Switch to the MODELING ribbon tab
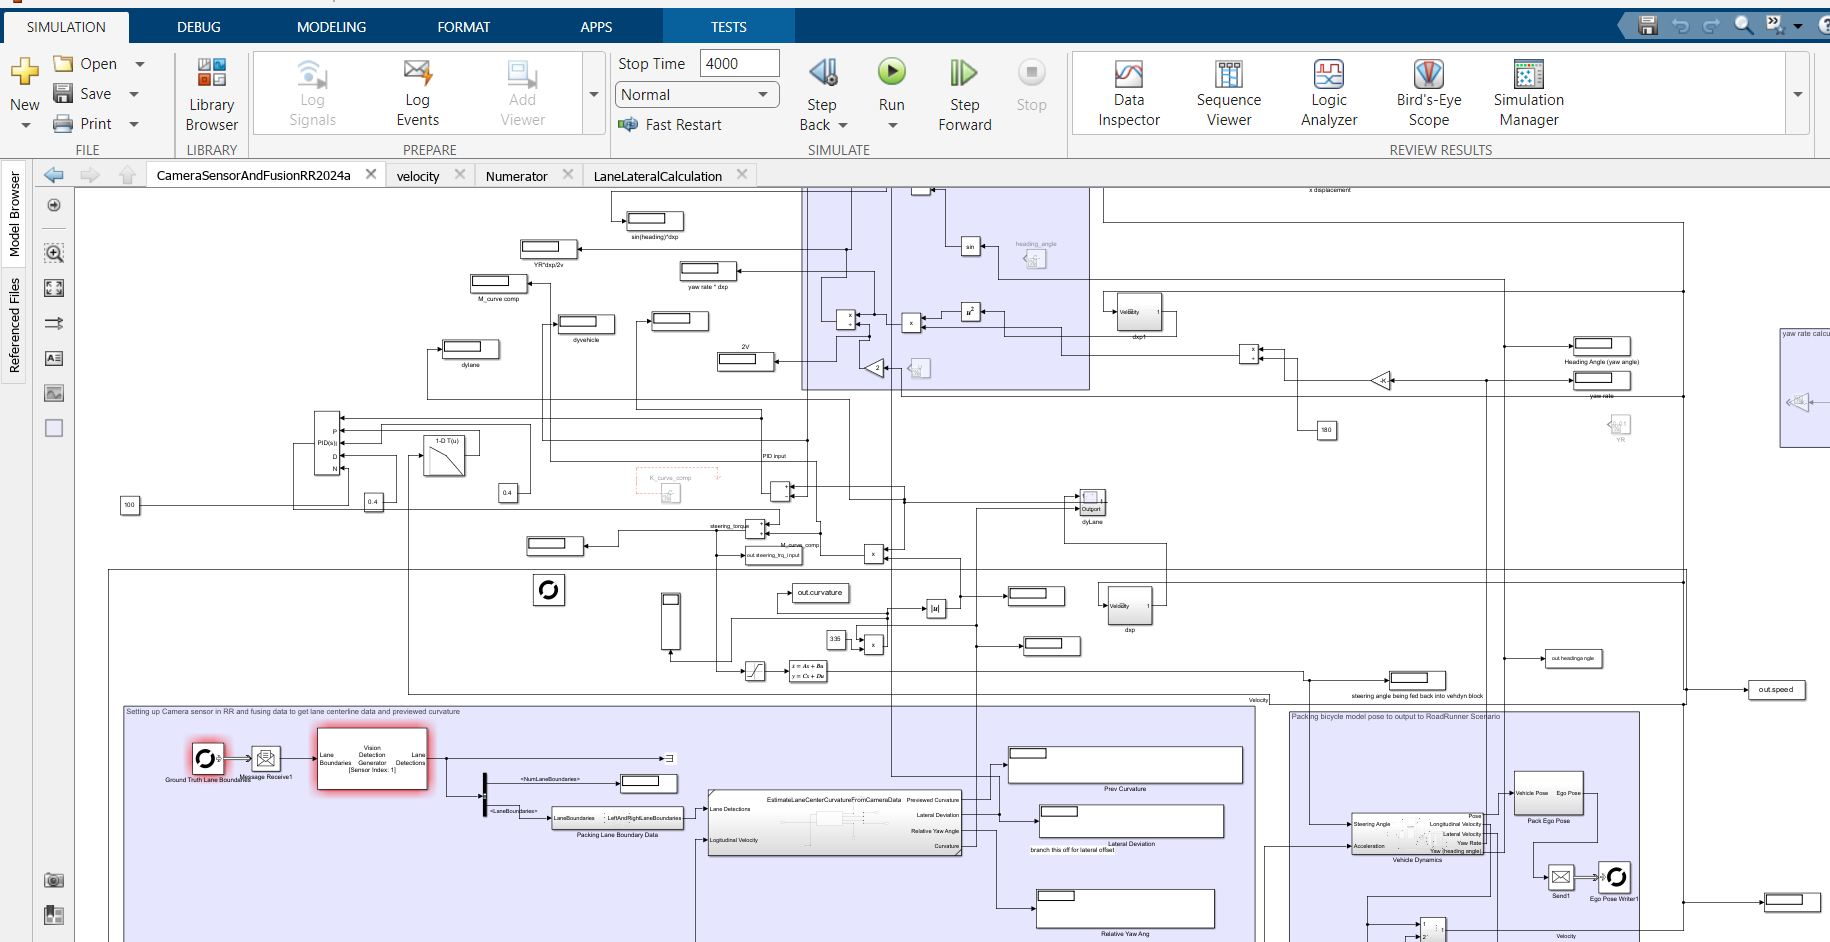1830x942 pixels. tap(331, 27)
